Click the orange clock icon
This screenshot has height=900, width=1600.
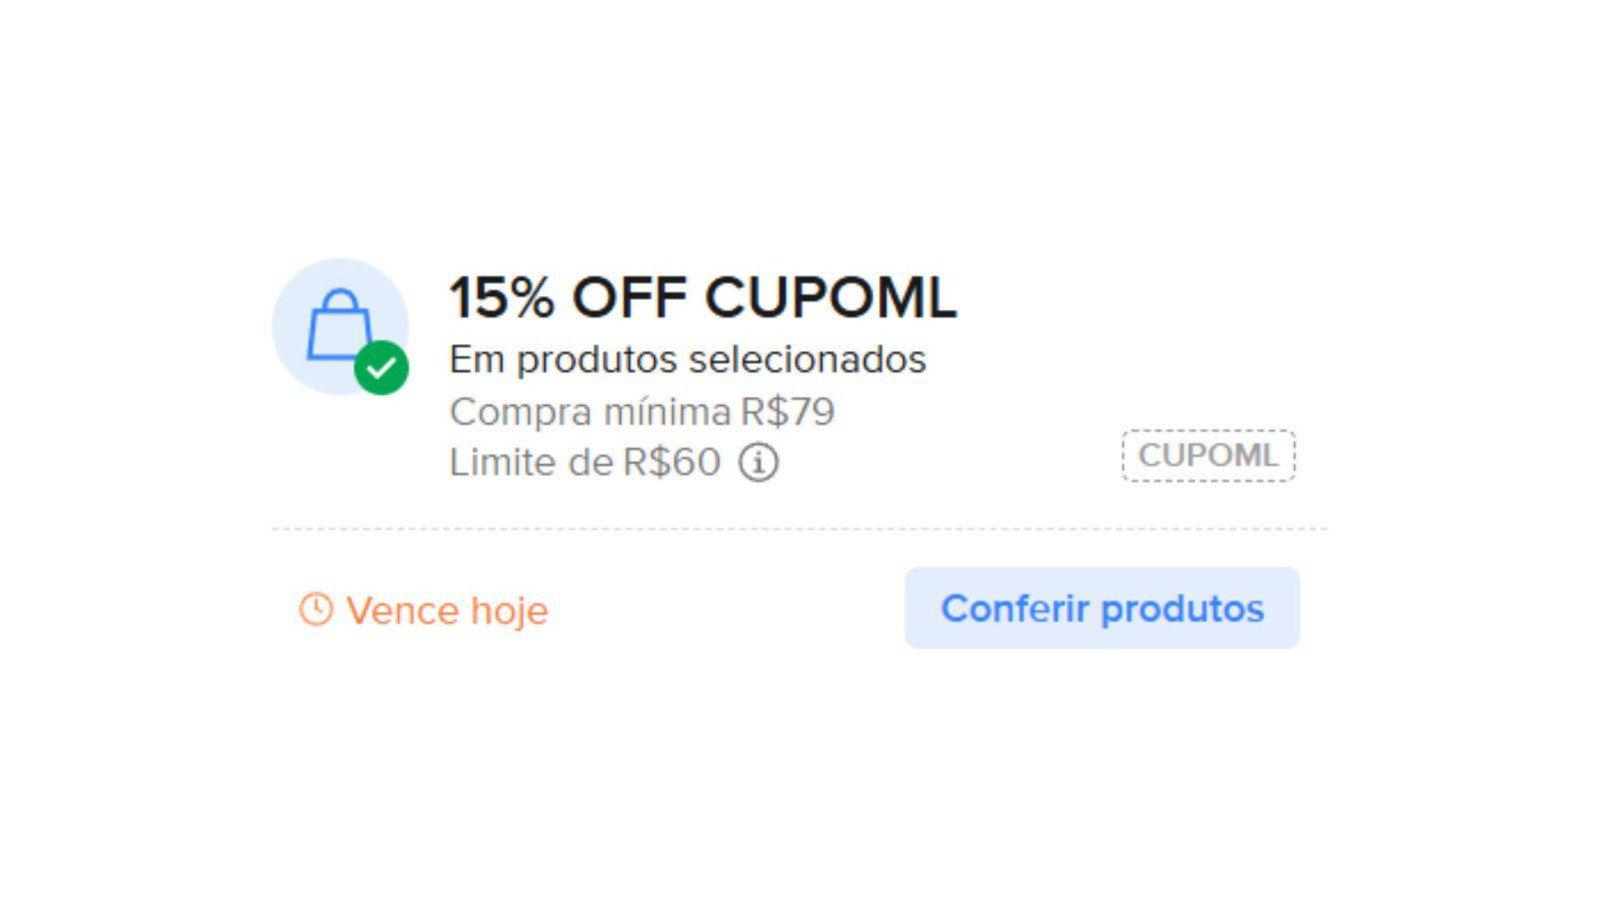pos(315,609)
